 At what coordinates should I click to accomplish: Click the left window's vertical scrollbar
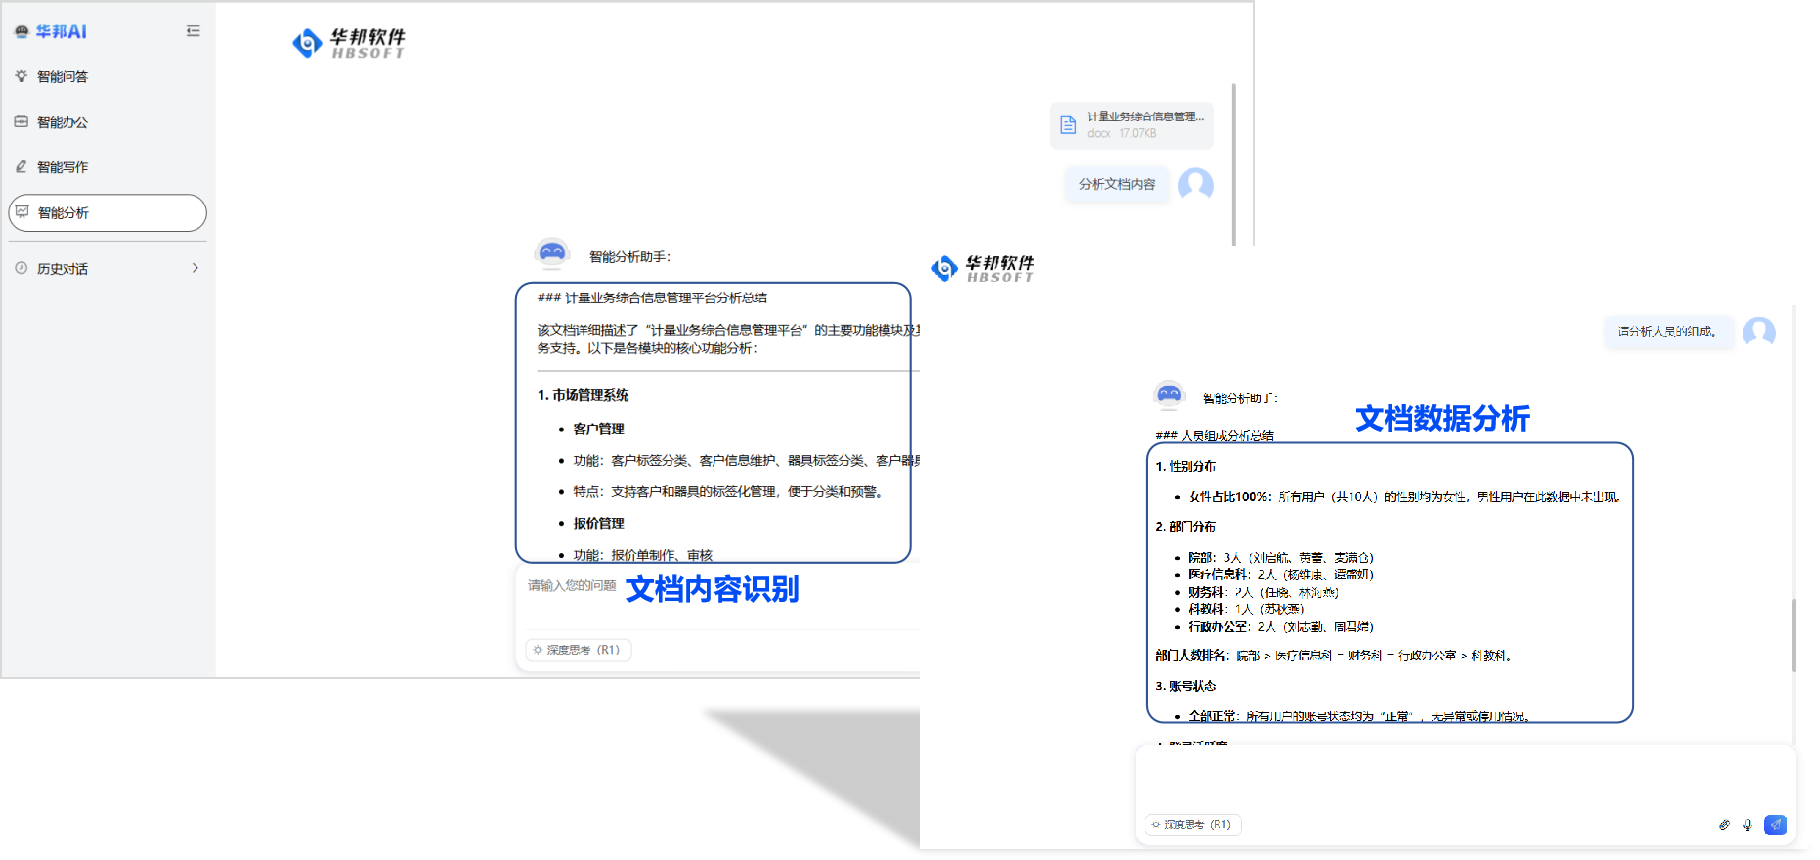coord(1234,163)
